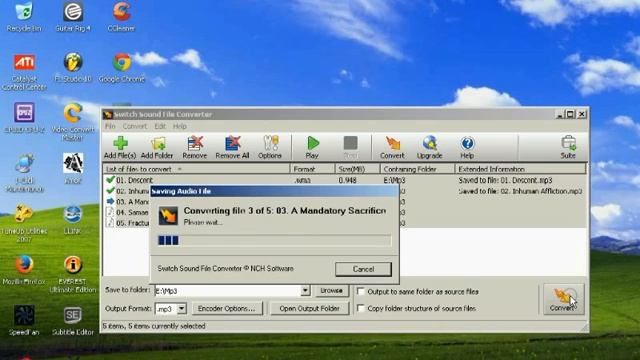
Task: Open the Edit menu
Action: (x=160, y=126)
